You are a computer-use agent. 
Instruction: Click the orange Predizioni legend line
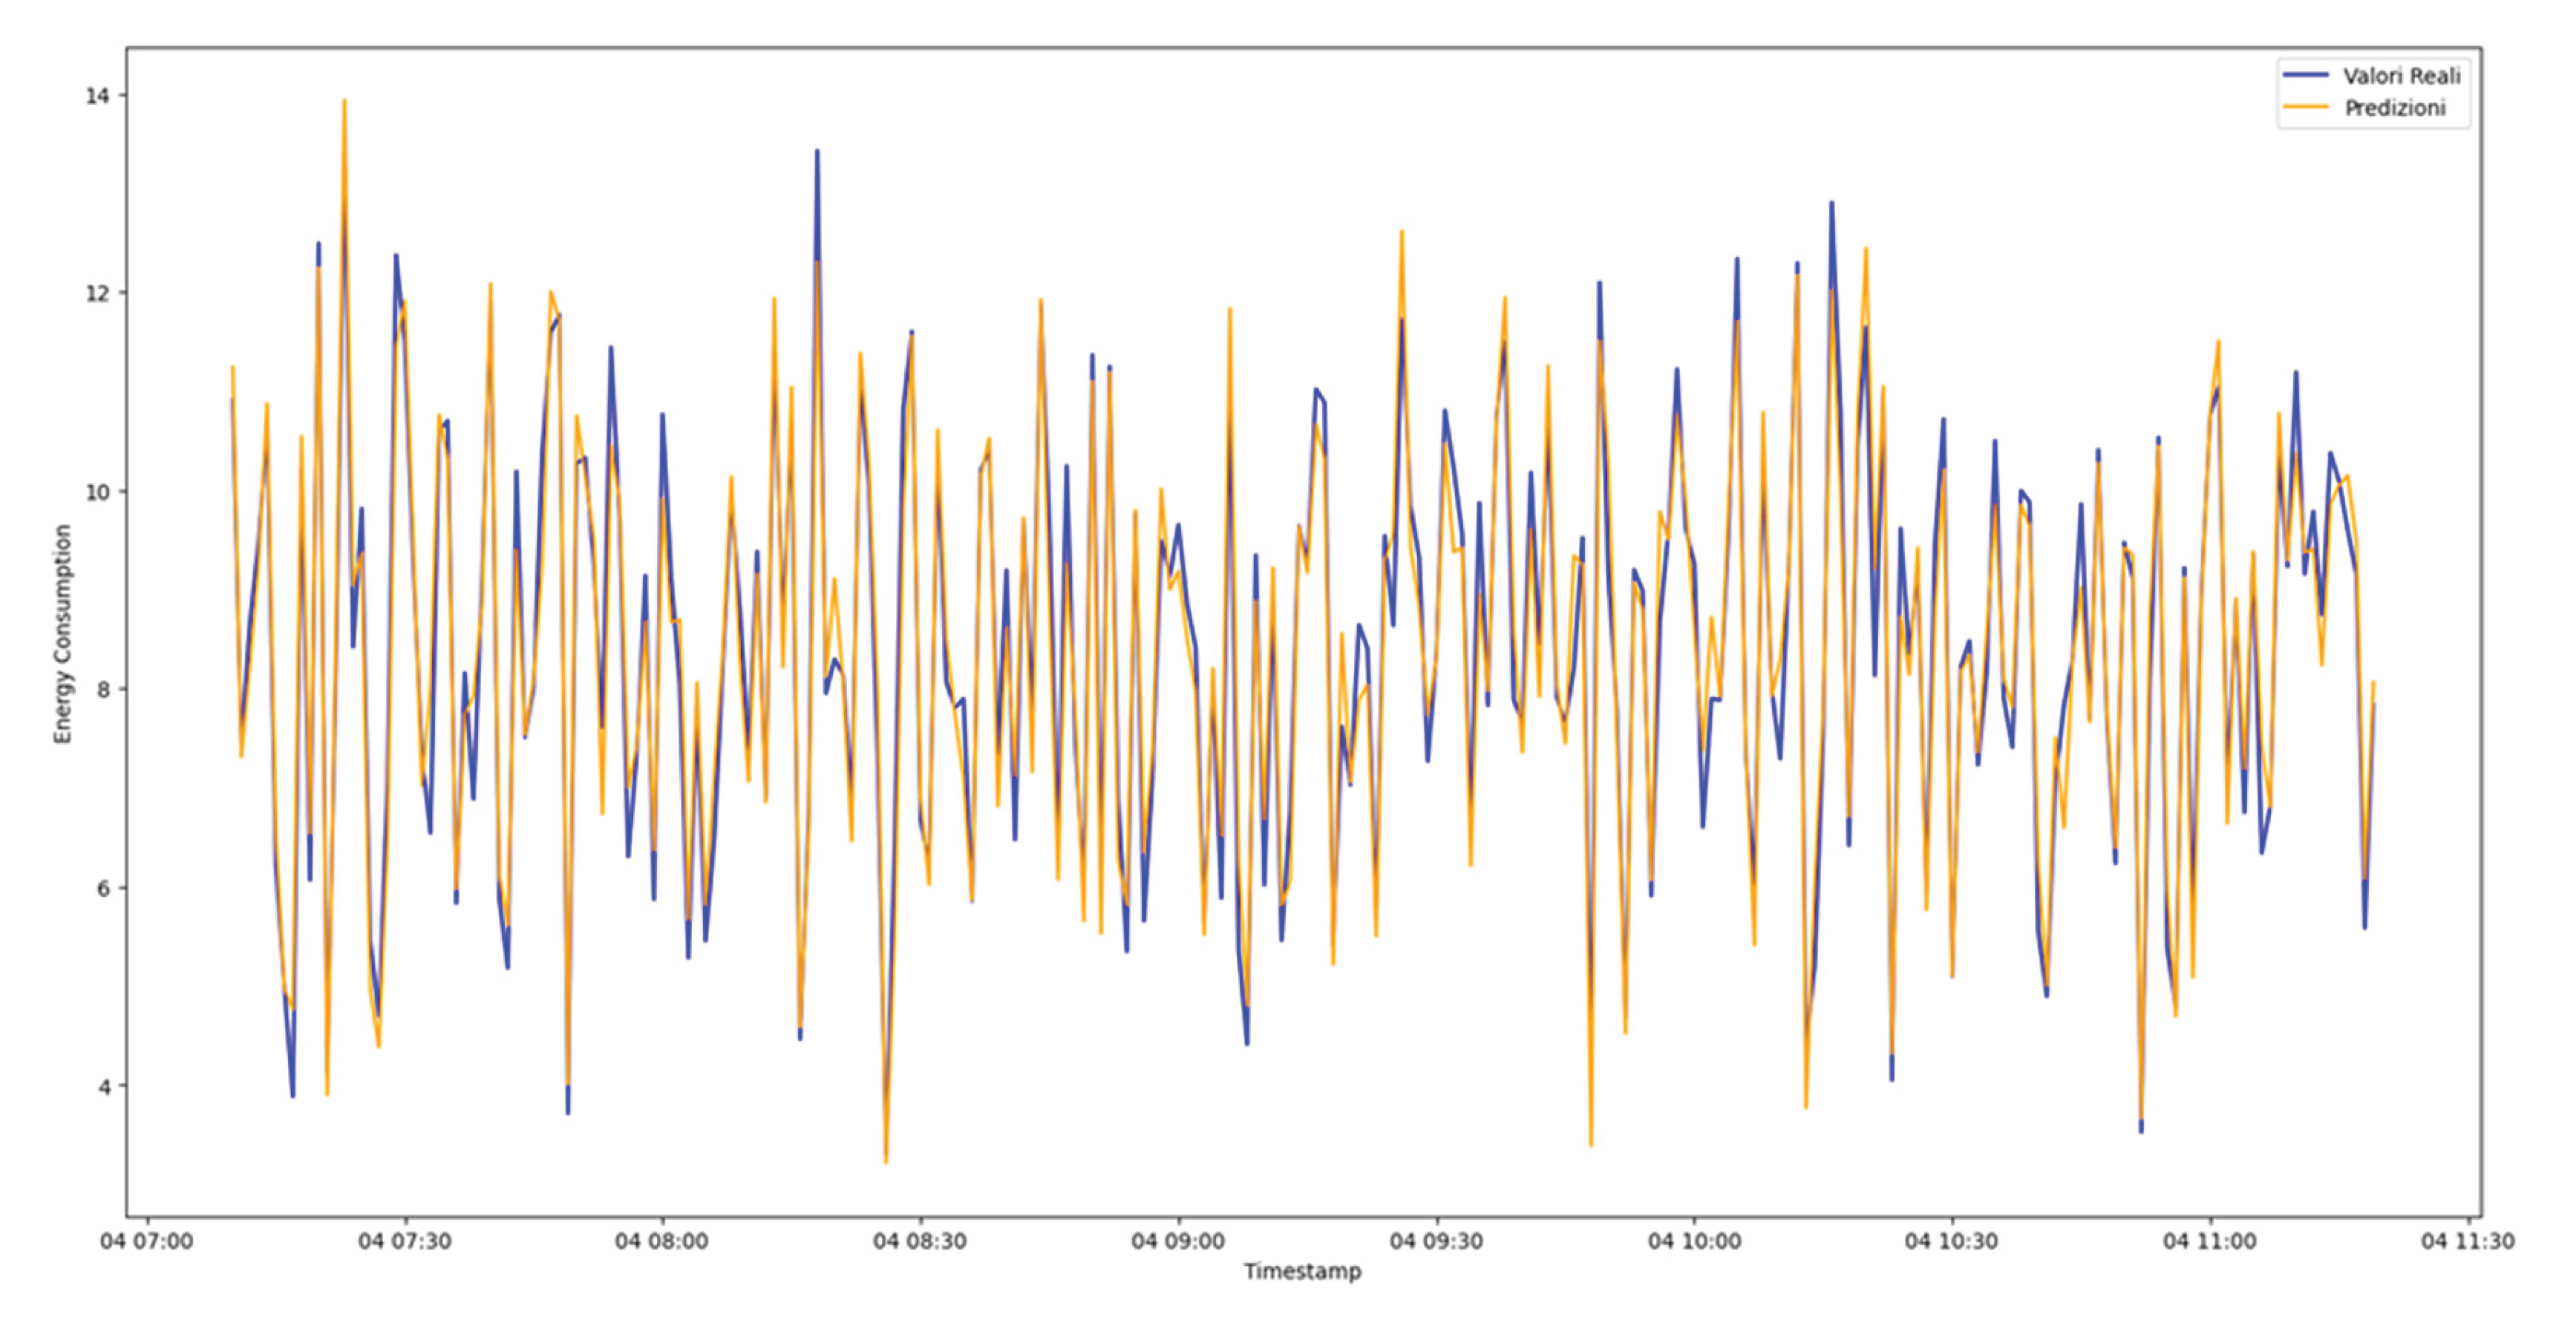coord(2306,108)
